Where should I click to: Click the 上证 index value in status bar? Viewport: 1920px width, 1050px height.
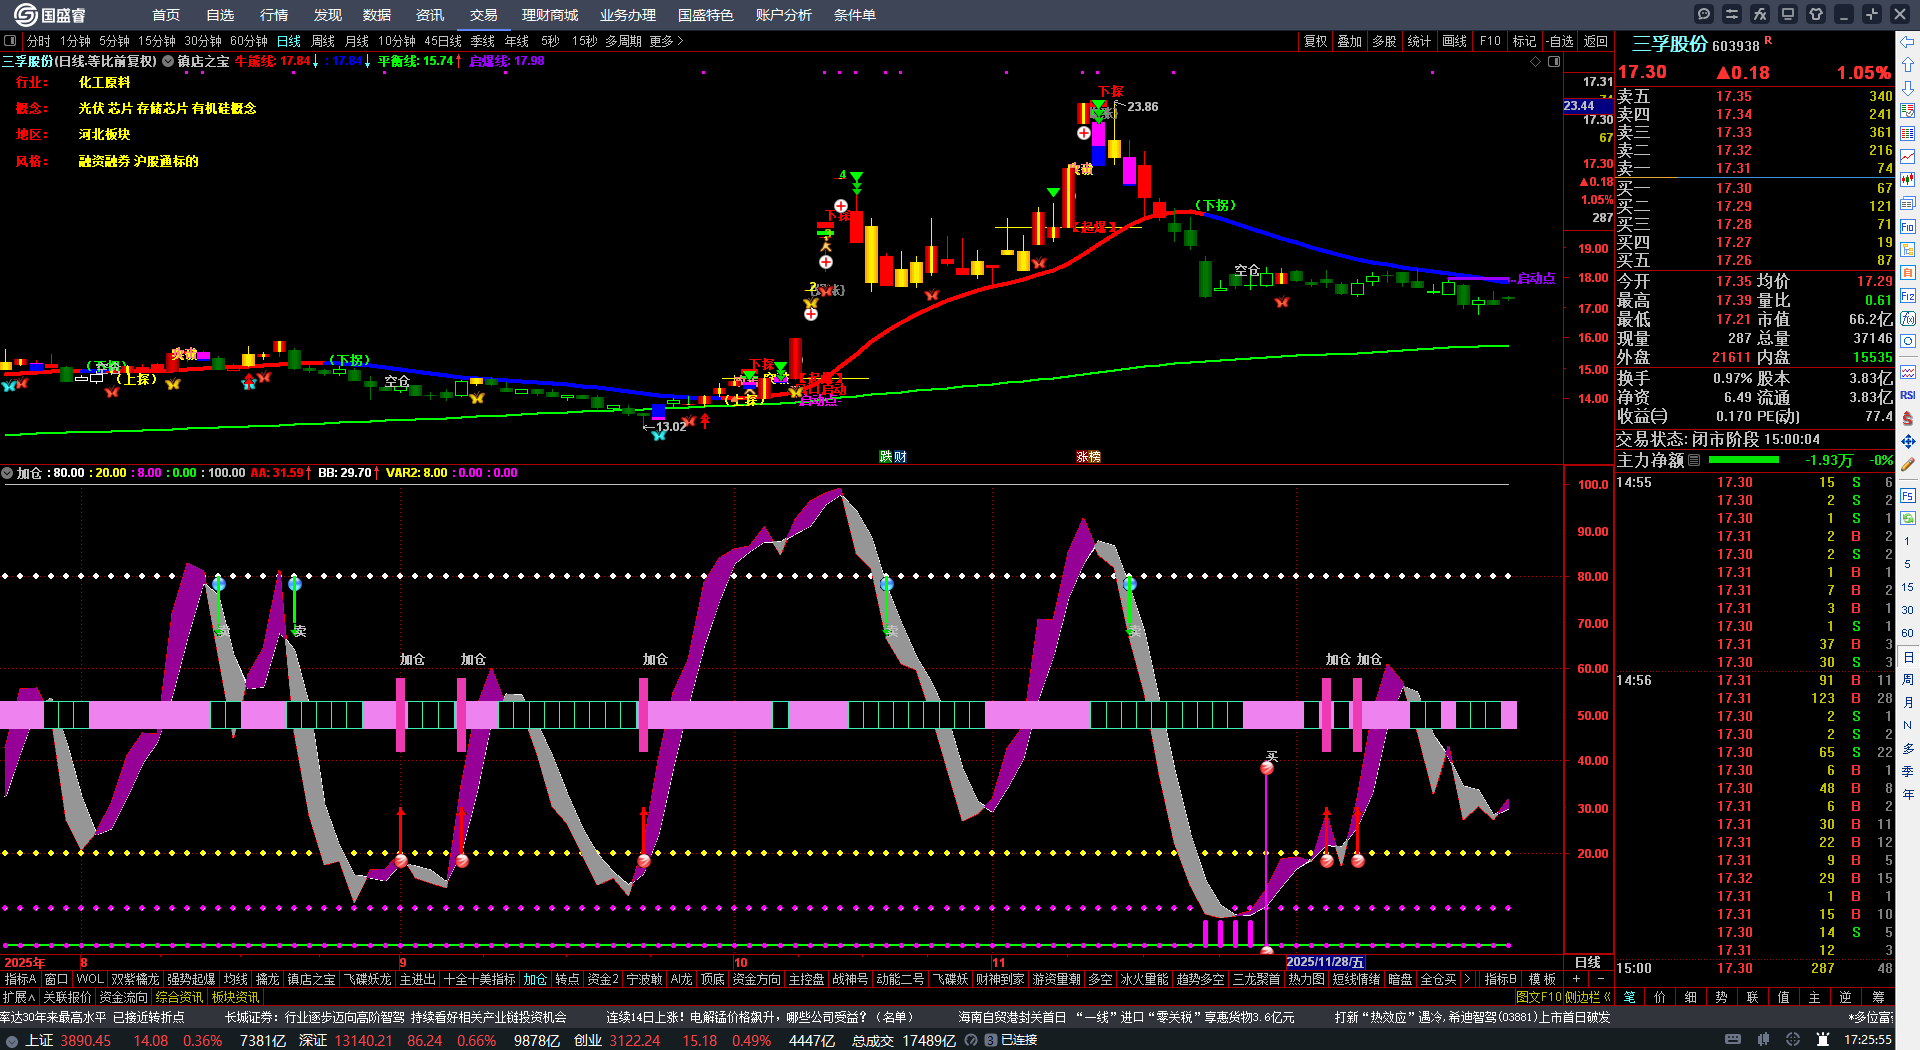pyautogui.click(x=86, y=1040)
